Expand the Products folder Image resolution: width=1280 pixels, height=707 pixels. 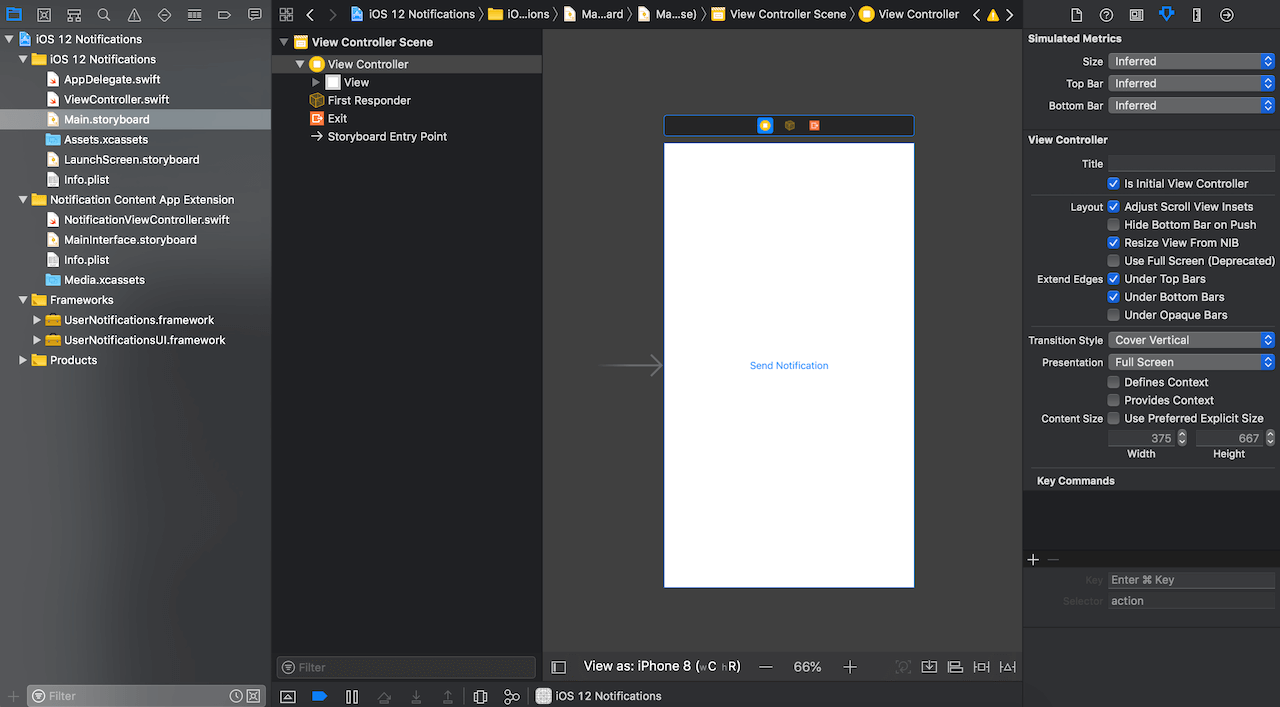pyautogui.click(x=23, y=360)
